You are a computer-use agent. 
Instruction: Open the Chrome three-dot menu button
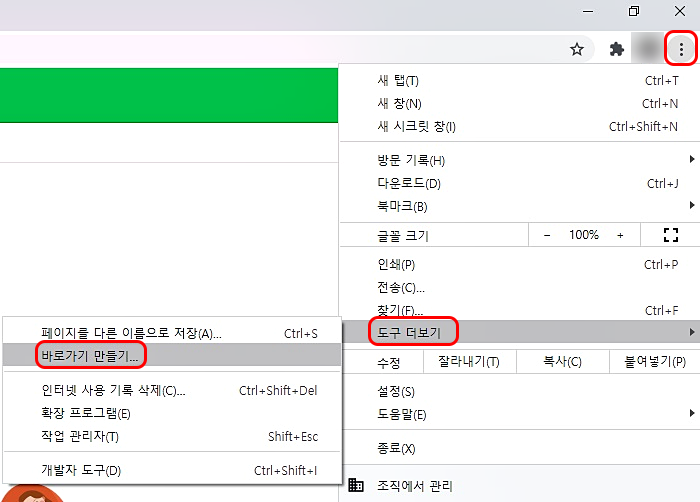click(x=681, y=49)
